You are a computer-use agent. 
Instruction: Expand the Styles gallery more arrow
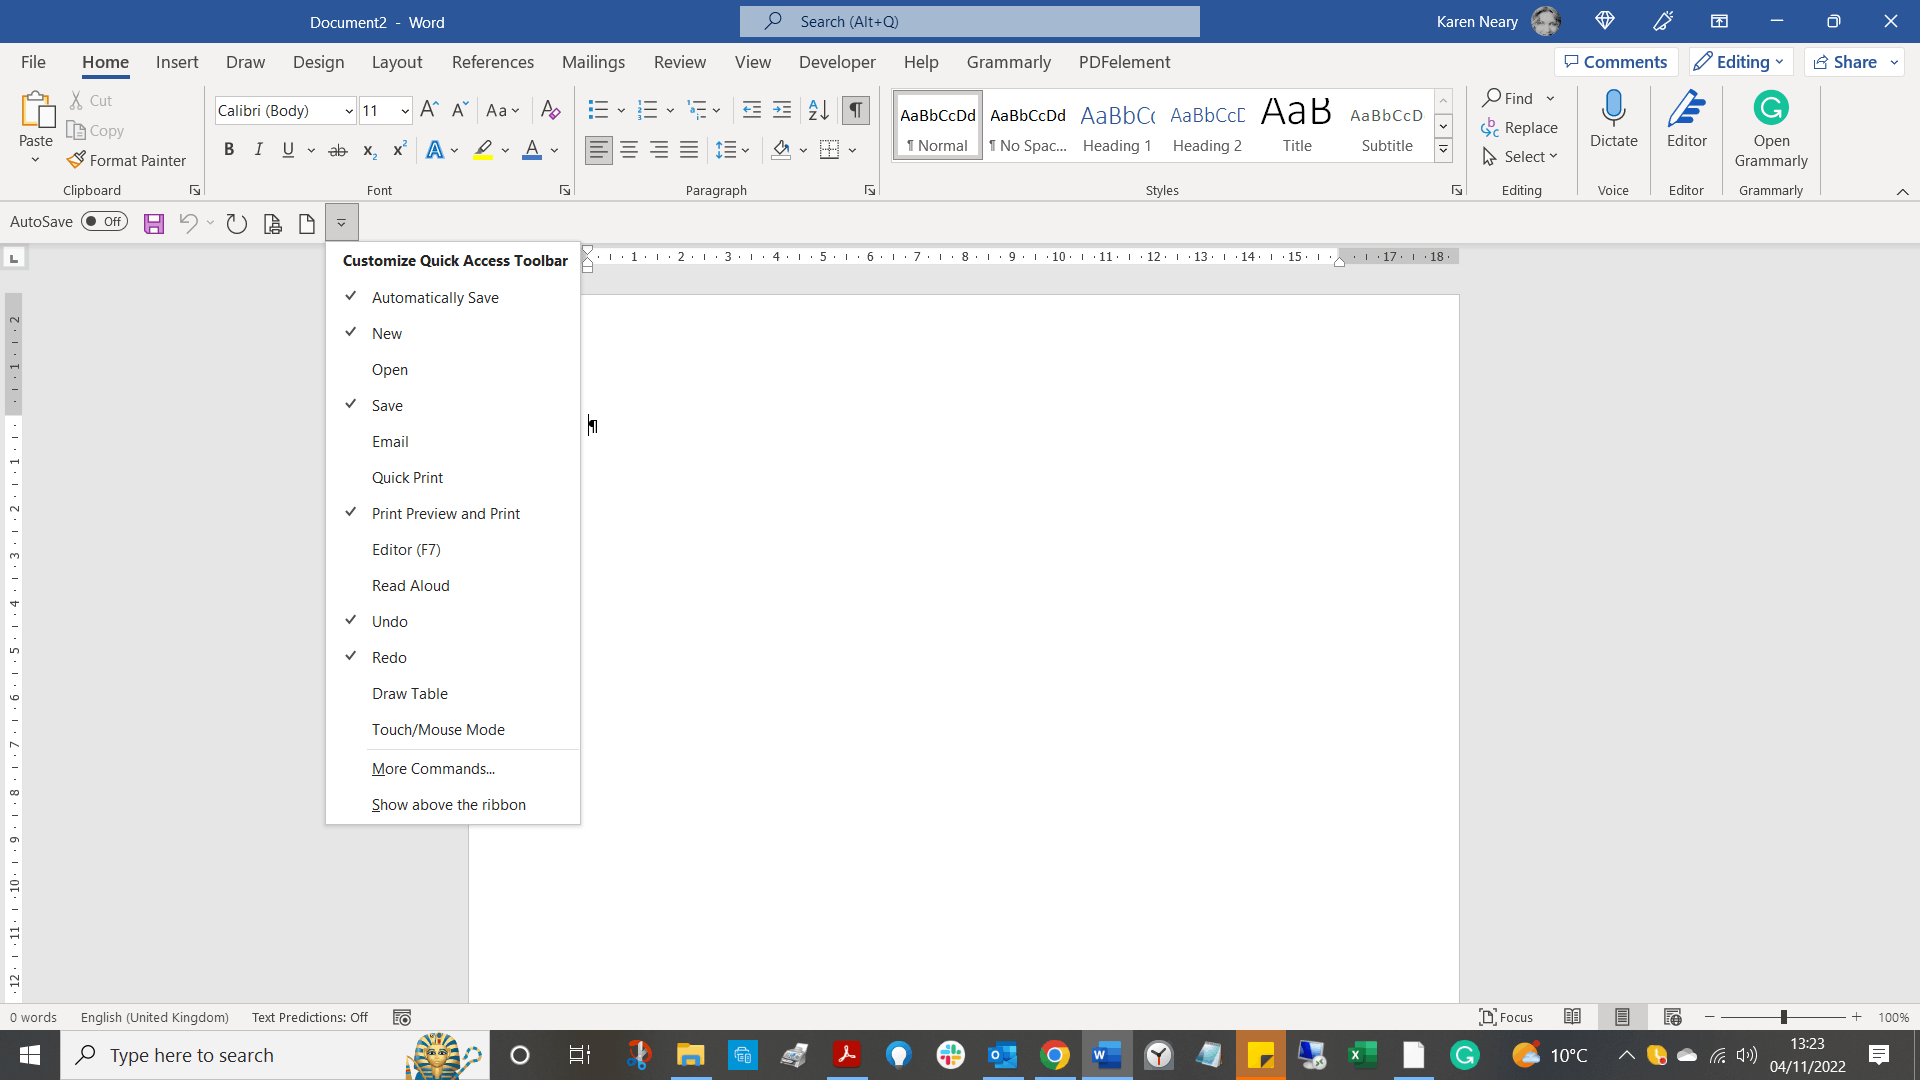(x=1443, y=150)
